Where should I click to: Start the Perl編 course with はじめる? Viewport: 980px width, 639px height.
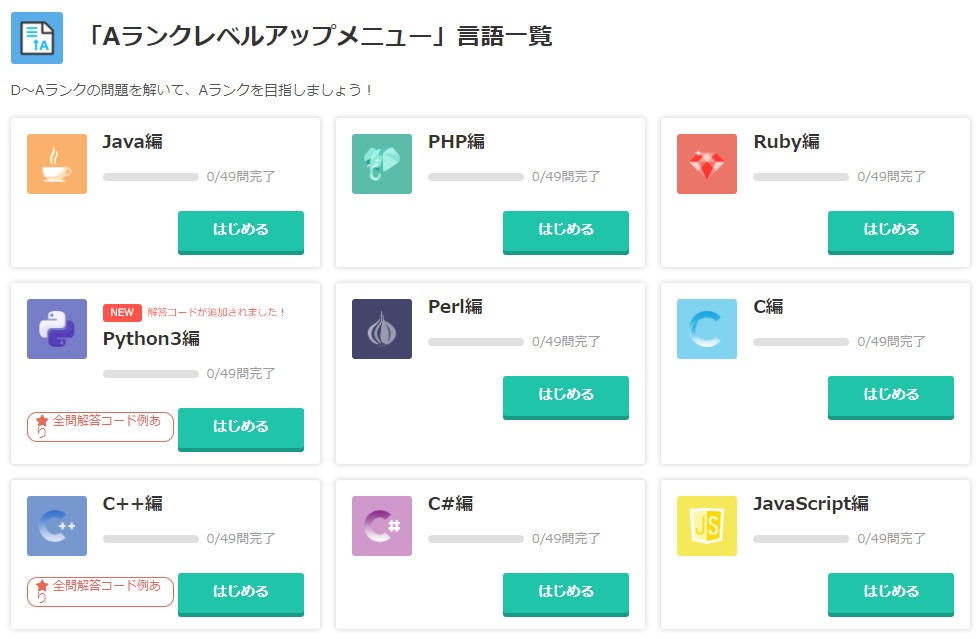click(566, 397)
